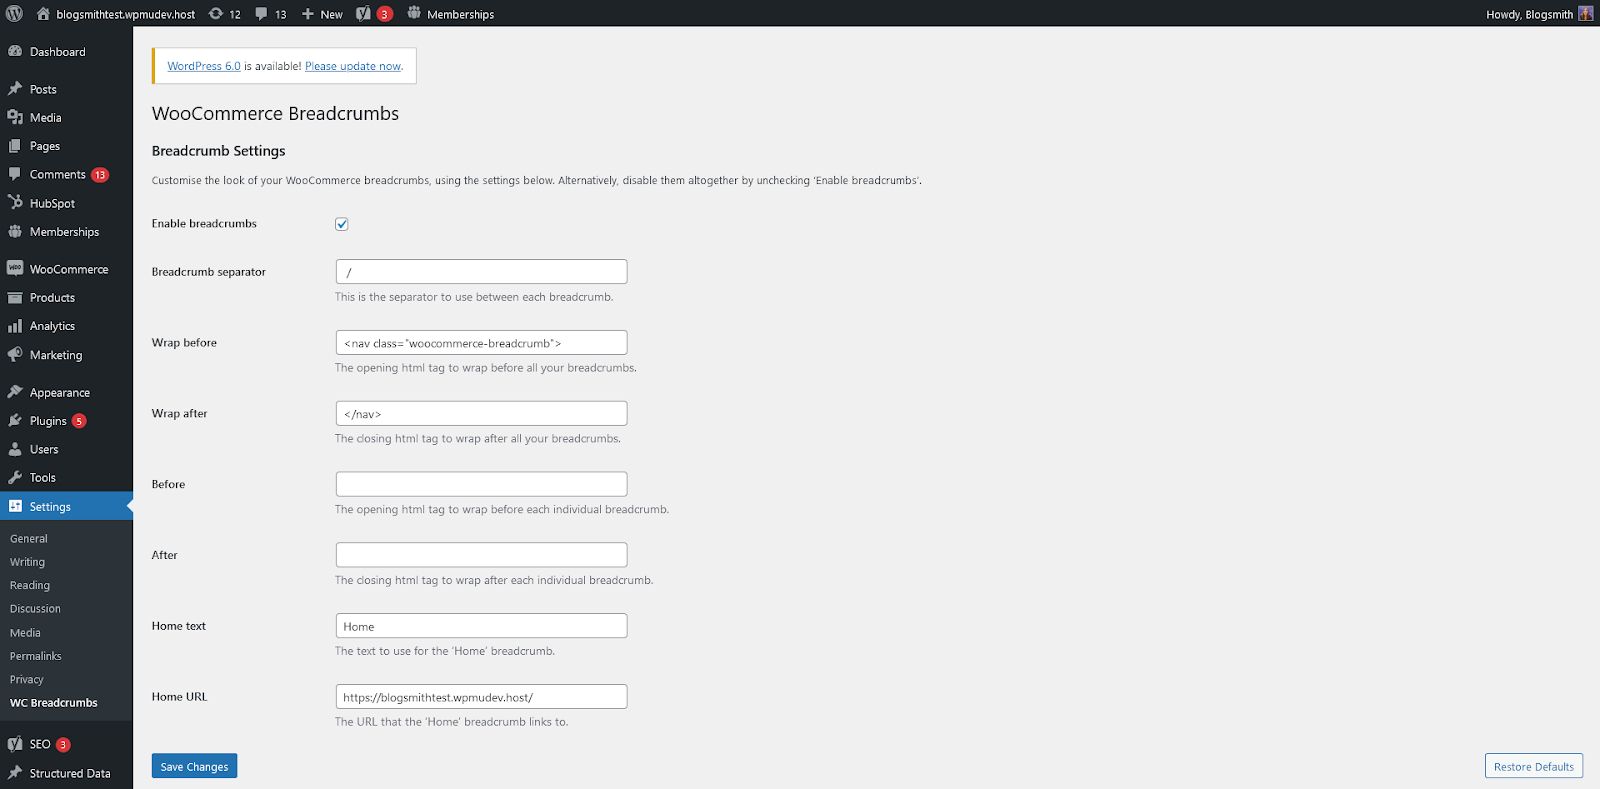Click the HubSpot sprocket icon
The image size is (1600, 789).
coord(15,202)
